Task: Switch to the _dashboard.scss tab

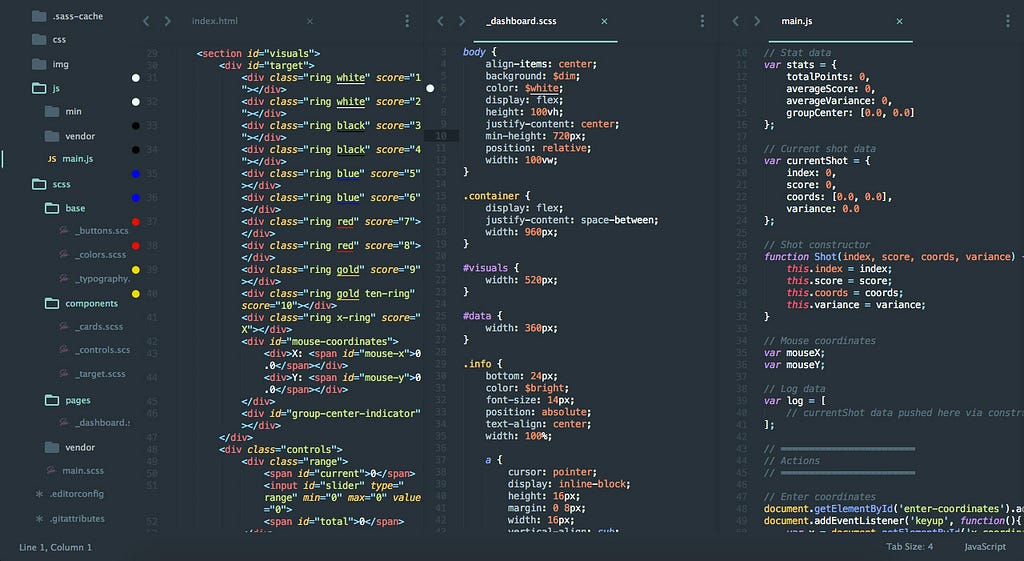Action: pyautogui.click(x=521, y=21)
